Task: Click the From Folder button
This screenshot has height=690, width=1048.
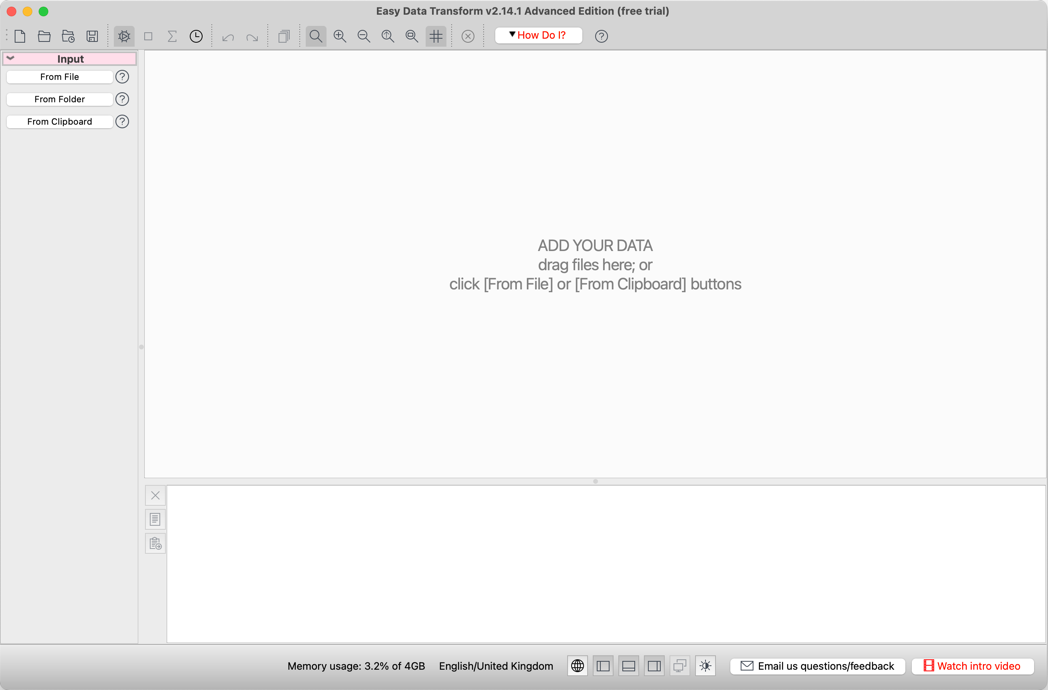Action: 59,99
